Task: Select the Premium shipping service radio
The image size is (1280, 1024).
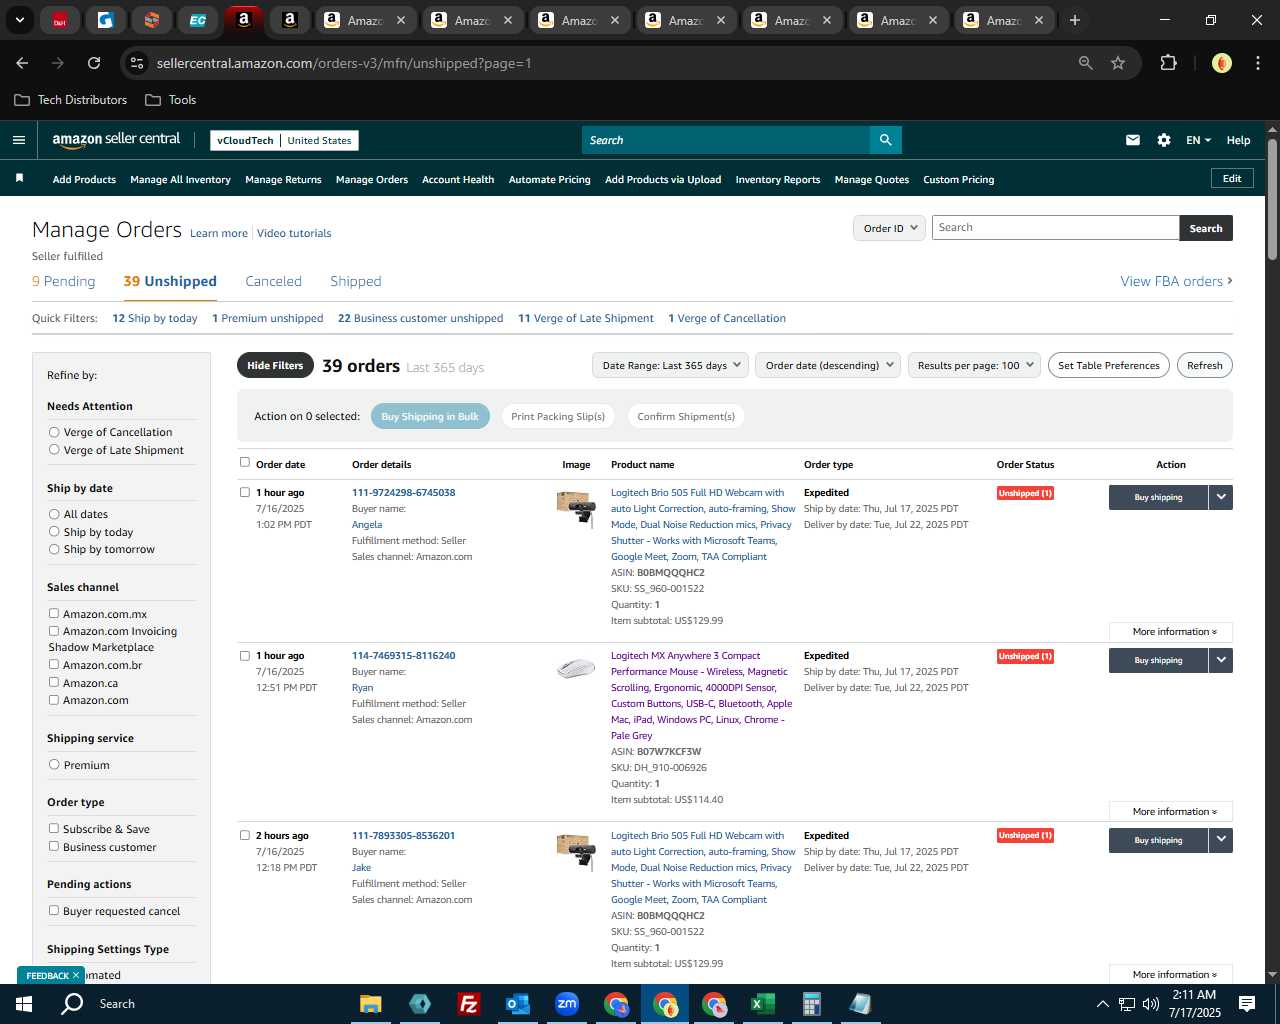Action: pyautogui.click(x=54, y=765)
